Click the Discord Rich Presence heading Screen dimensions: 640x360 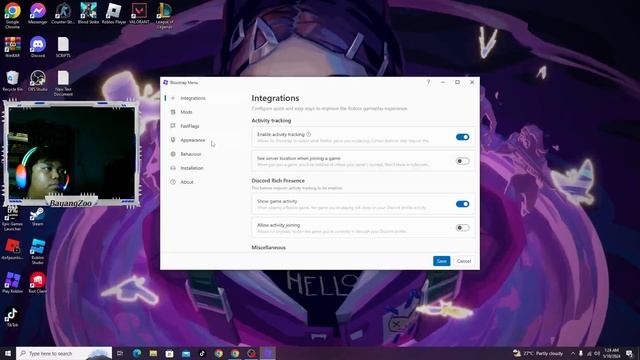click(278, 180)
